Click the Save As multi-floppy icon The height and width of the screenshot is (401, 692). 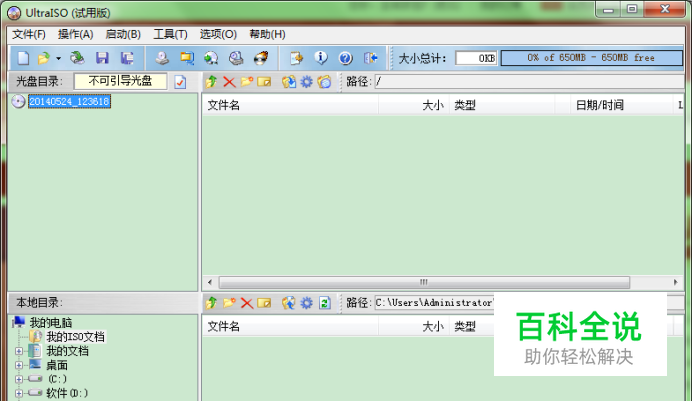[127, 58]
